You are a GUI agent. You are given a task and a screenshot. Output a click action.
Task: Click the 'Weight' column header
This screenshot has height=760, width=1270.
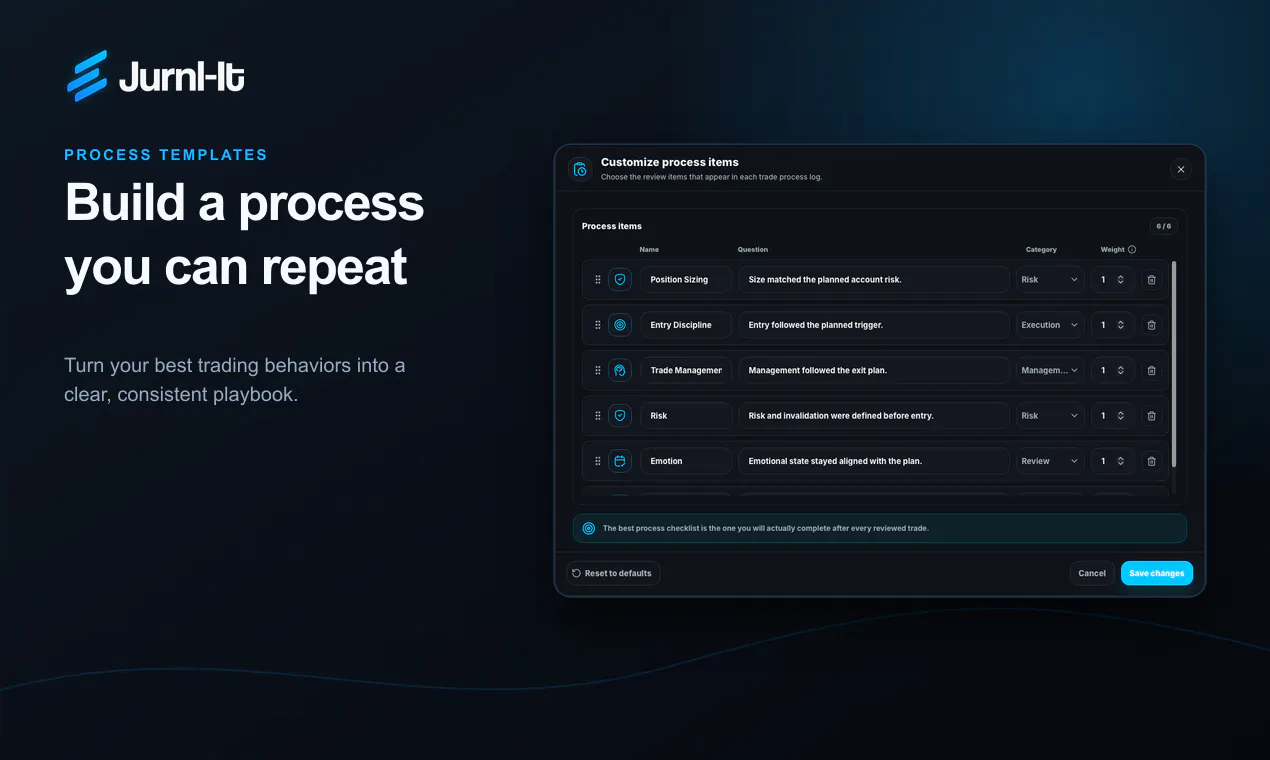pos(1113,250)
